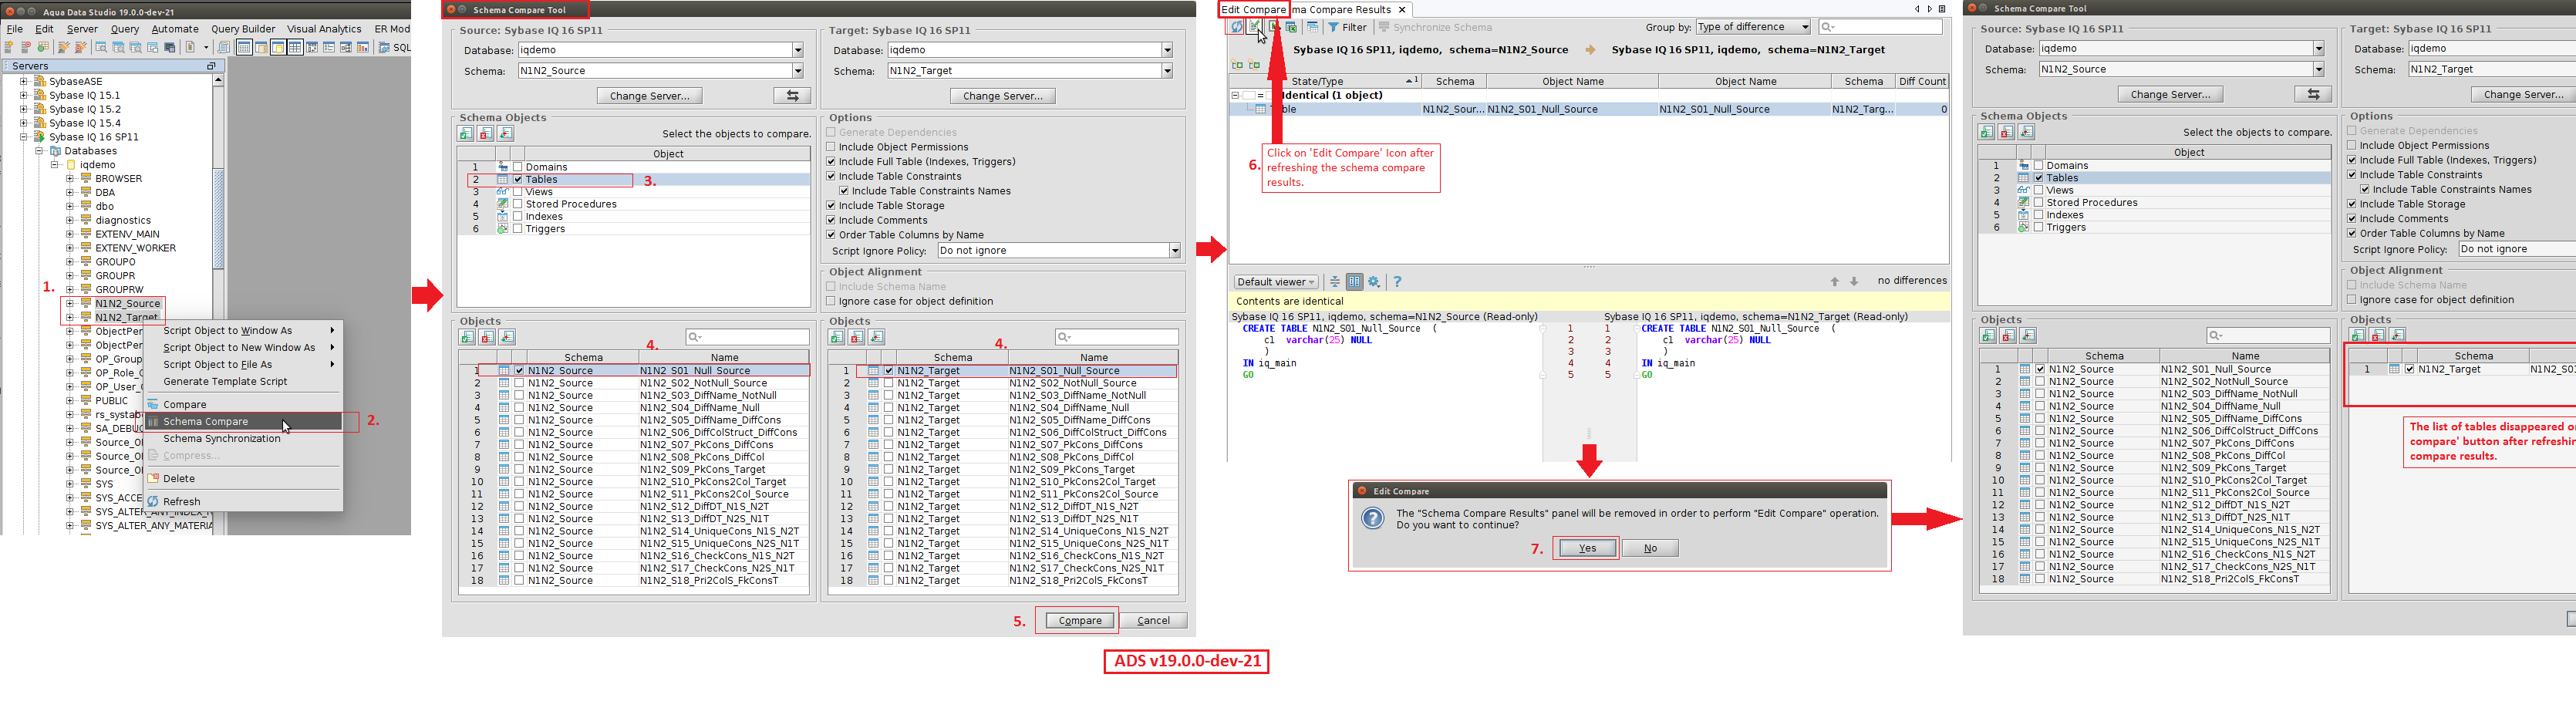The image size is (2576, 708).
Task: Click select-all icon under Schema Objects, left tool
Action: (466, 134)
